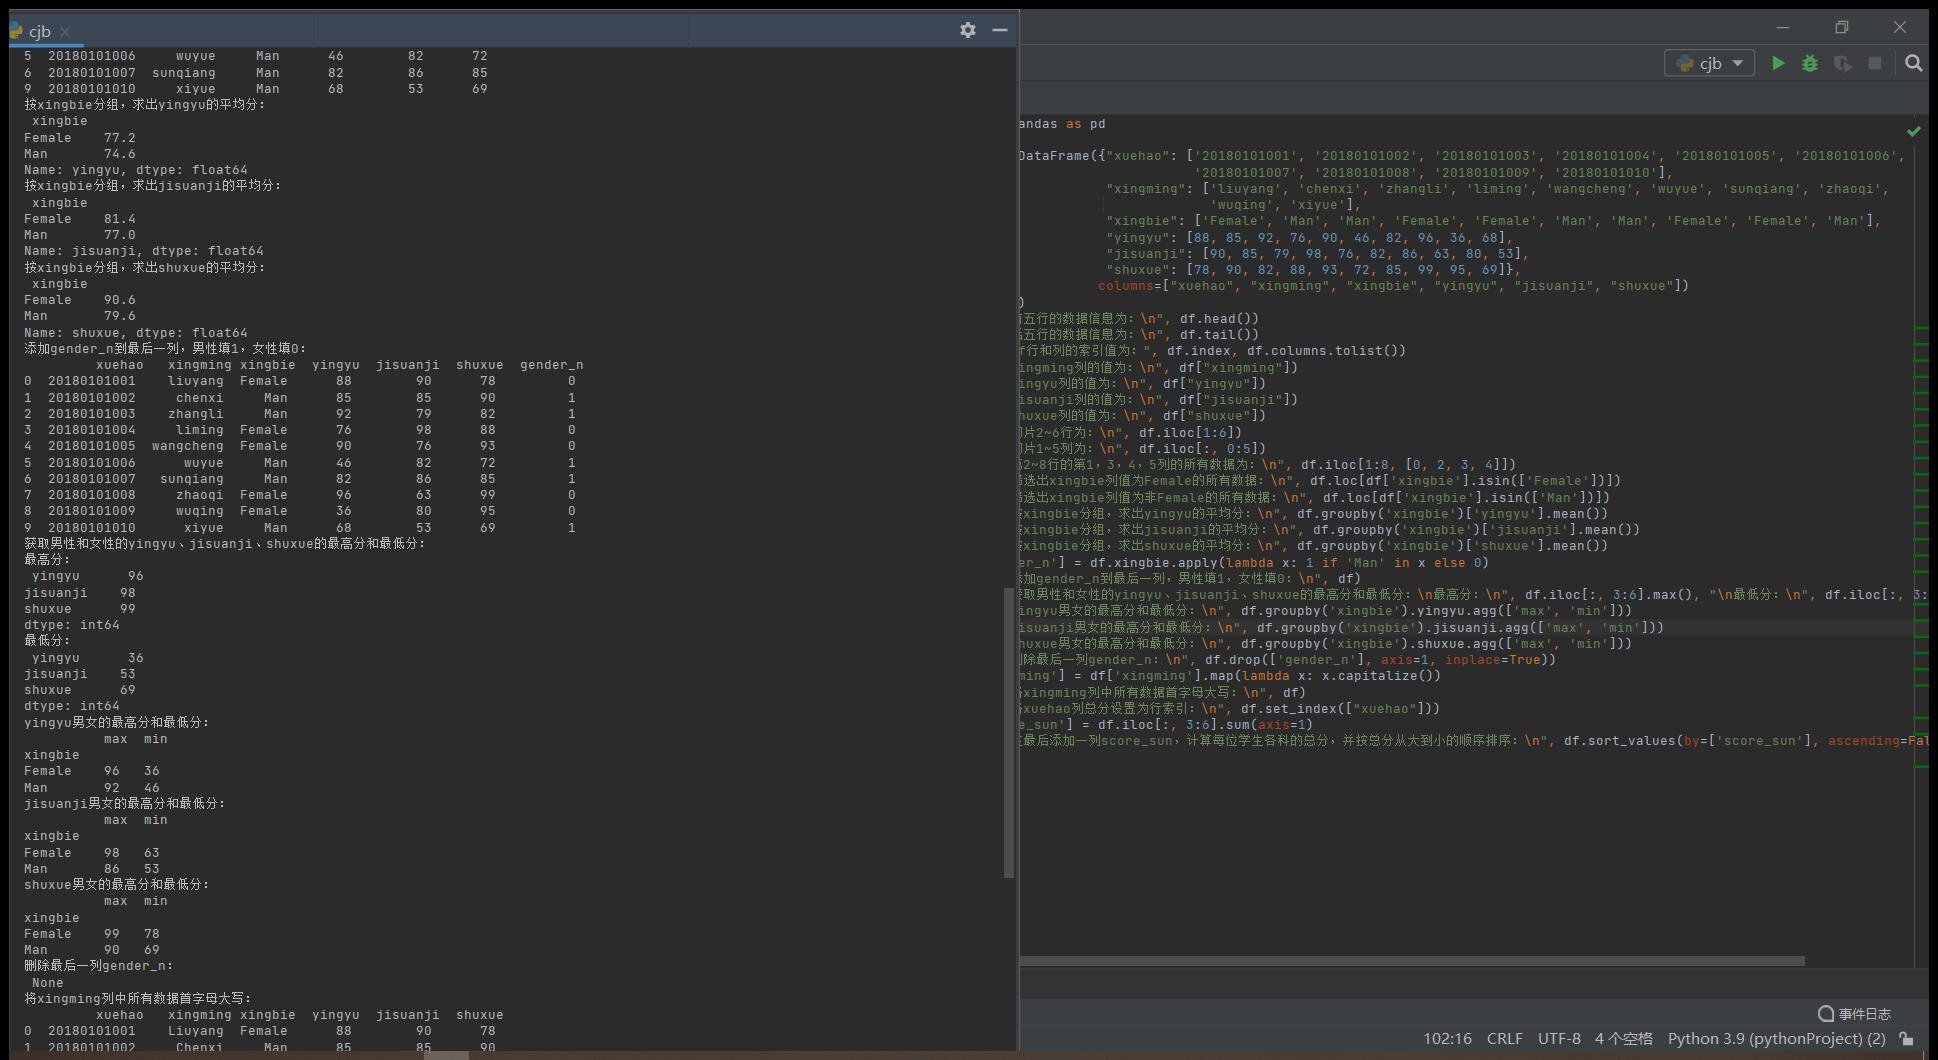
Task: Click 'Name: jisuanji, dtype: float64' output line
Action: (144, 251)
